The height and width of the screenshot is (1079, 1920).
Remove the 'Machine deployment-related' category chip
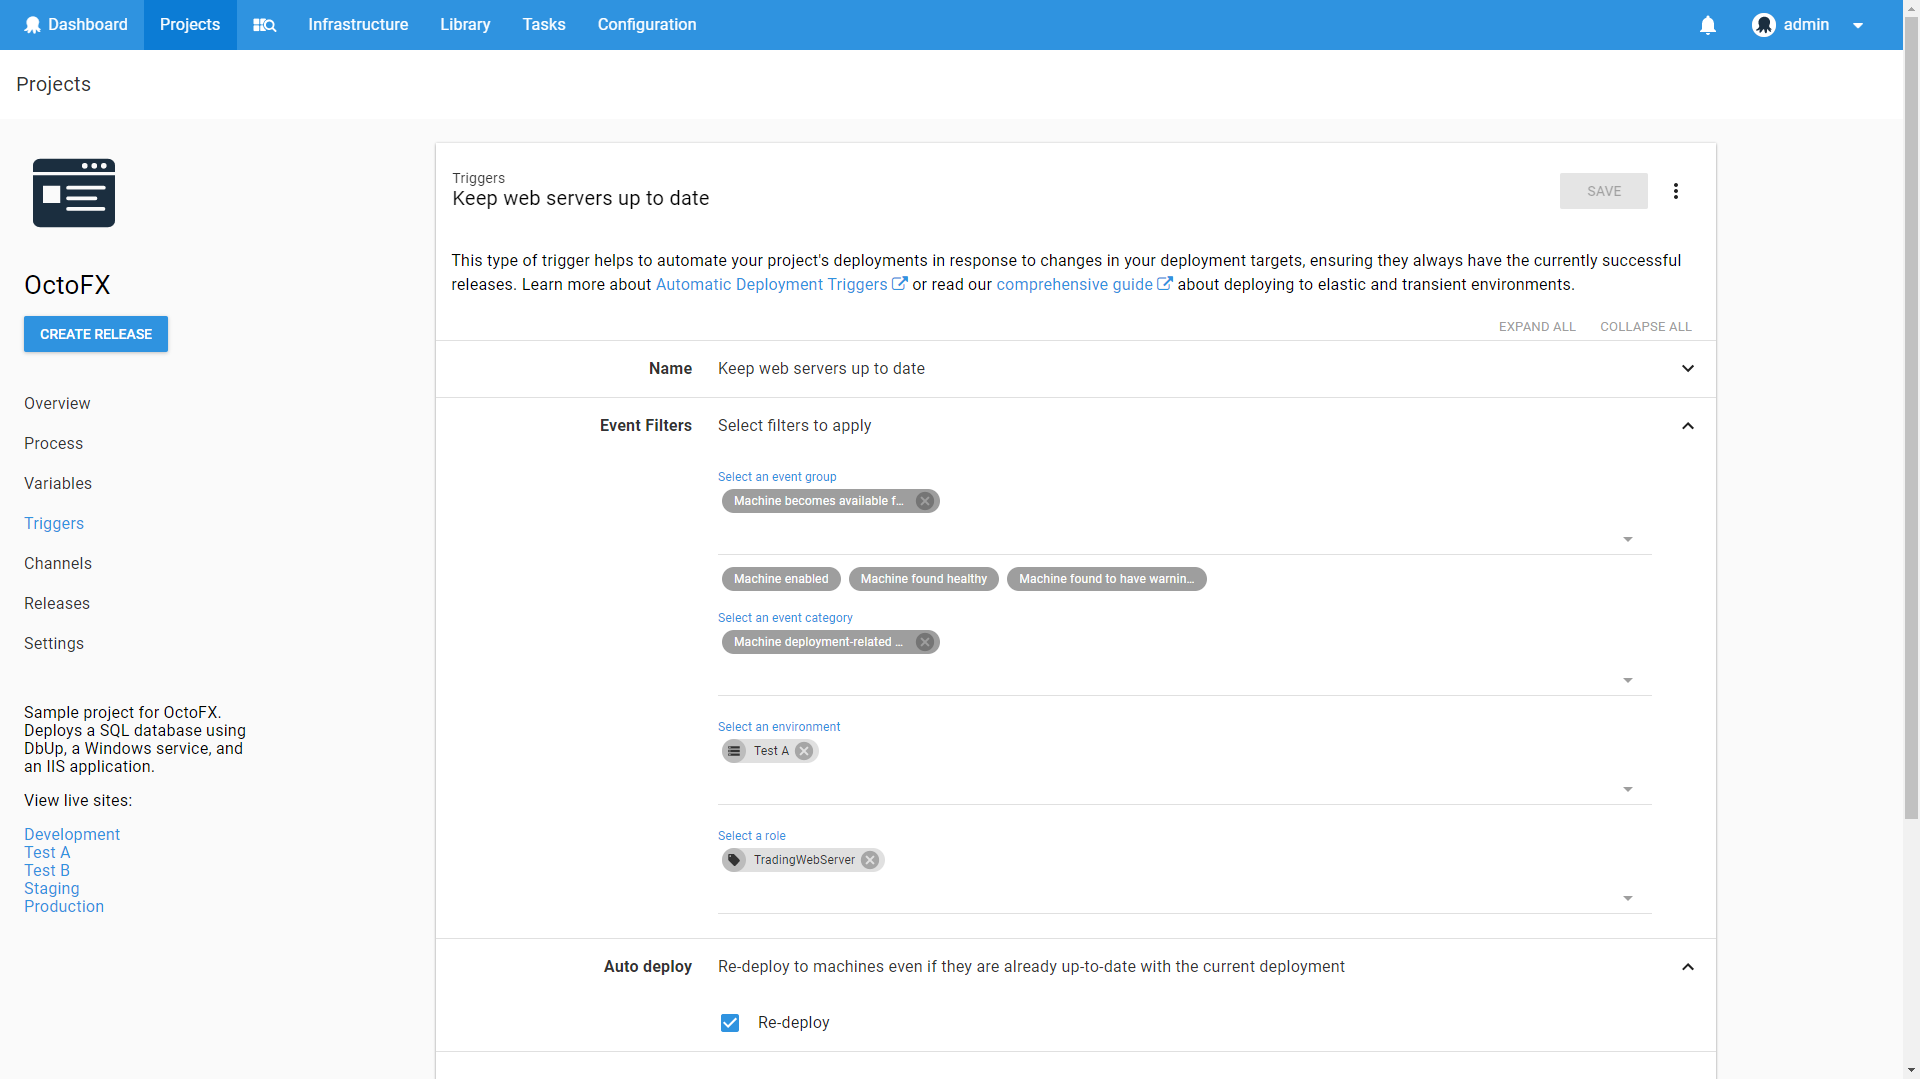pyautogui.click(x=925, y=642)
